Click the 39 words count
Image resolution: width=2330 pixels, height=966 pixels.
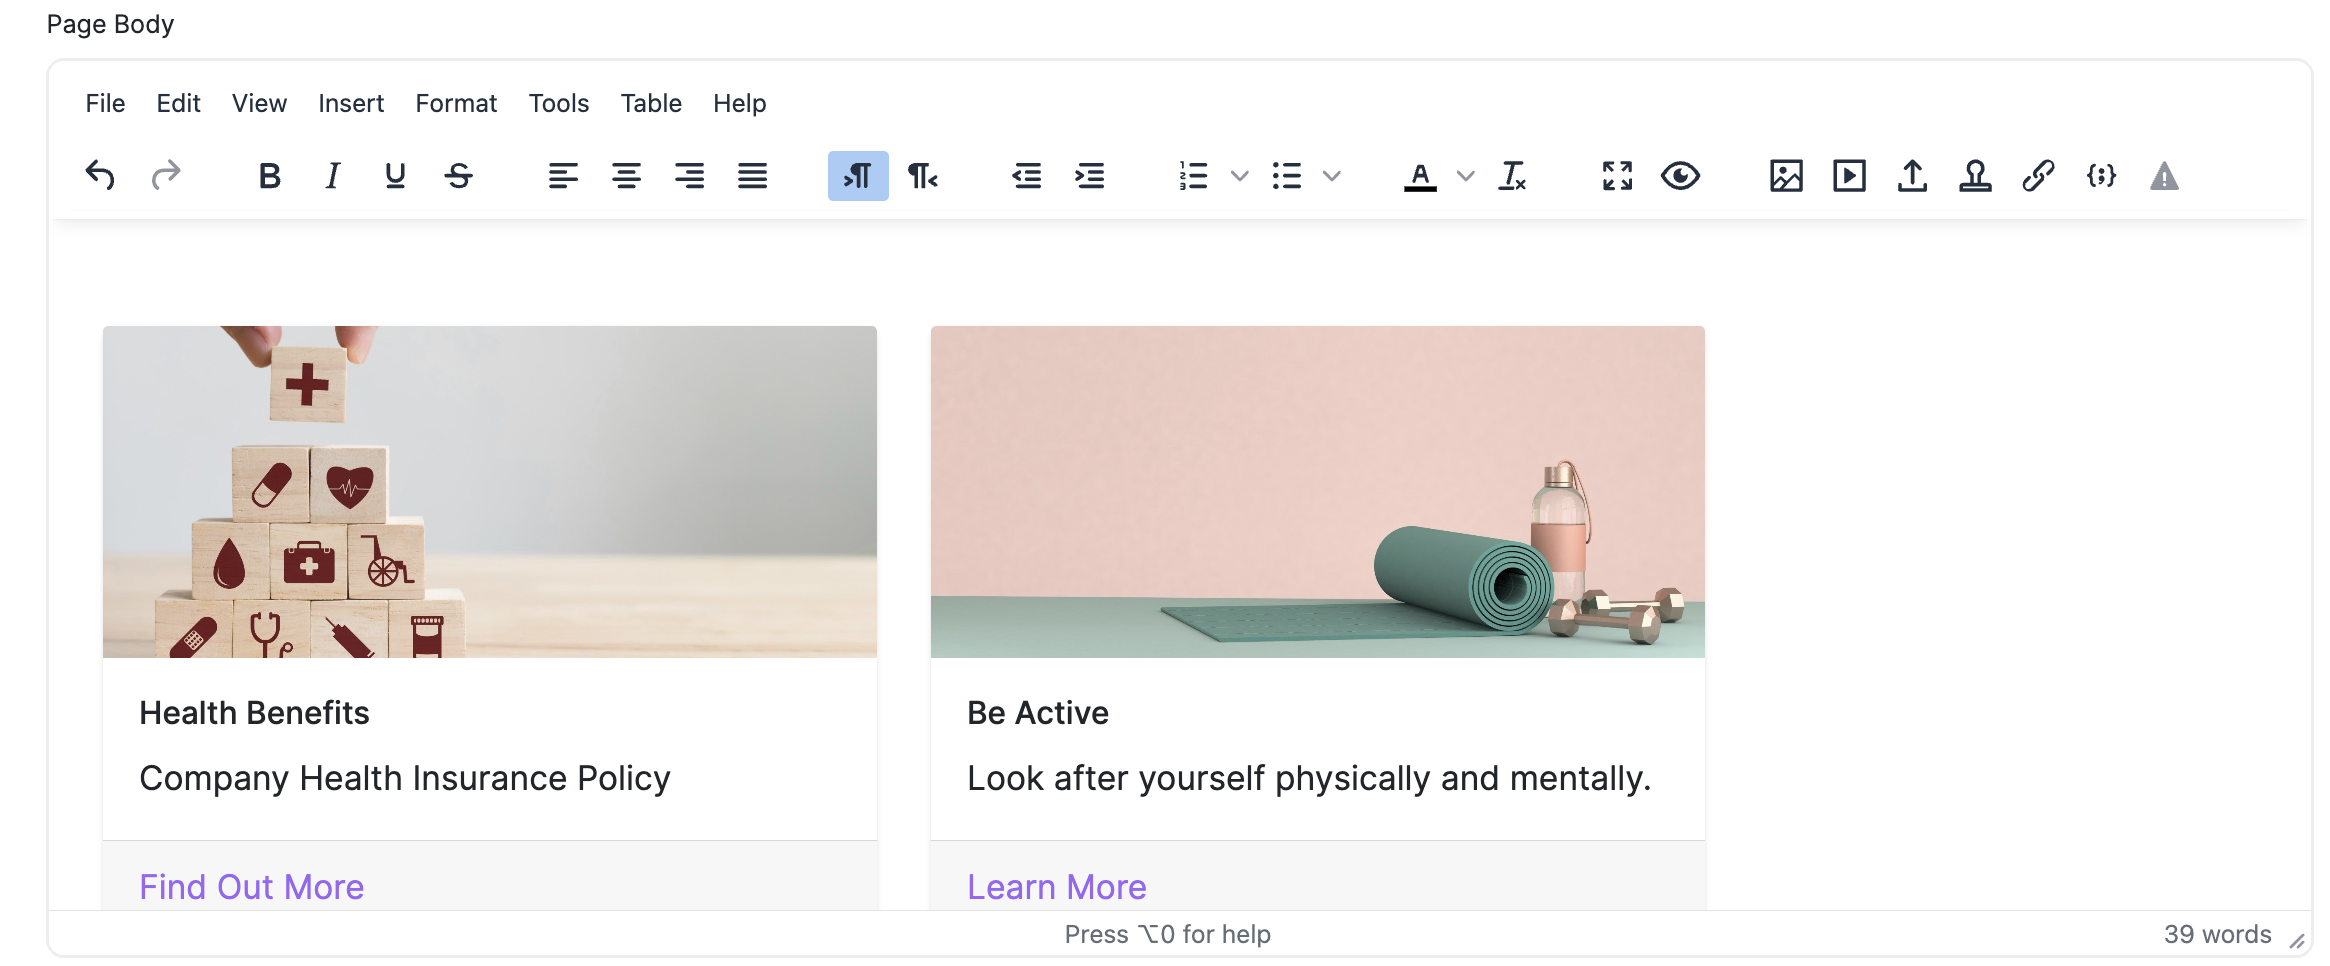(2217, 934)
